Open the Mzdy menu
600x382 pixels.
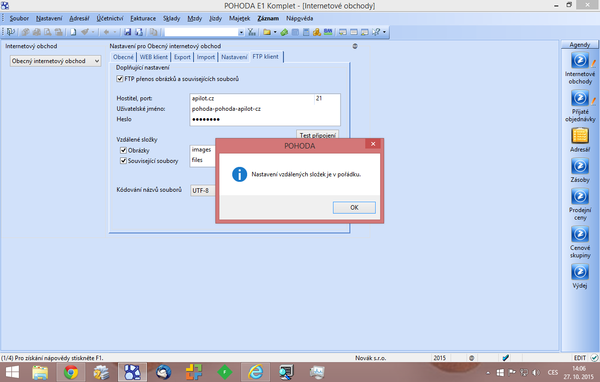(x=194, y=18)
